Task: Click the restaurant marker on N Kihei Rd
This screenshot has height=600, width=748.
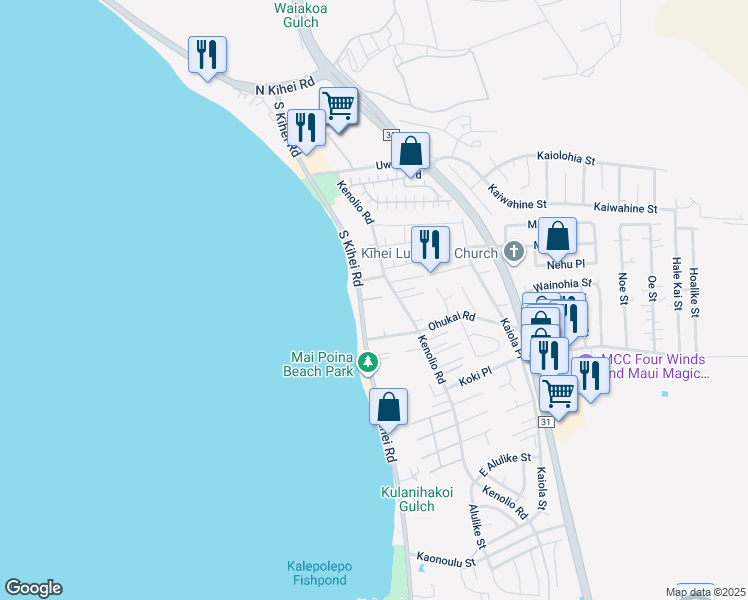Action: tap(207, 57)
